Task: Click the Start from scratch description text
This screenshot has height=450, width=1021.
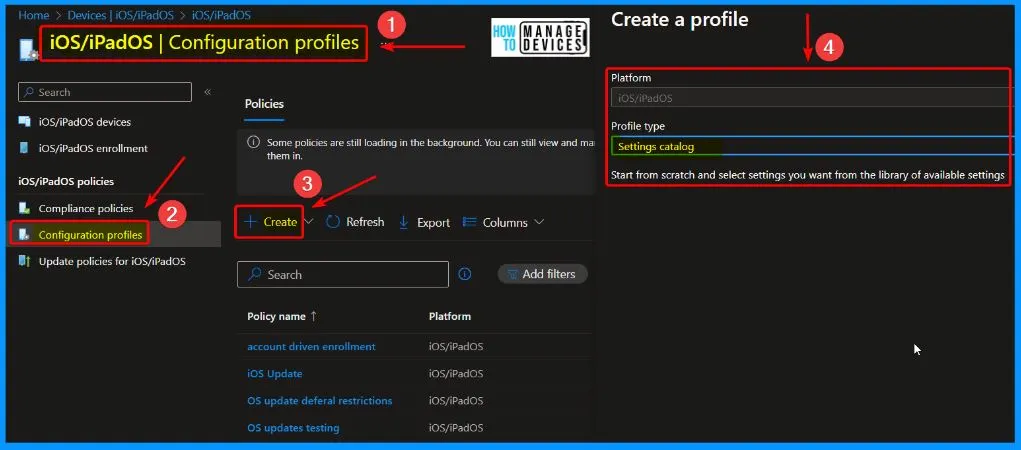Action: [807, 175]
